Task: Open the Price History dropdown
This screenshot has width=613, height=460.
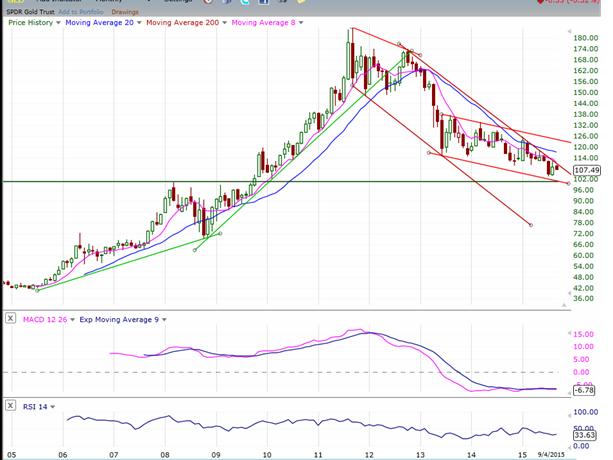Action: (58, 22)
